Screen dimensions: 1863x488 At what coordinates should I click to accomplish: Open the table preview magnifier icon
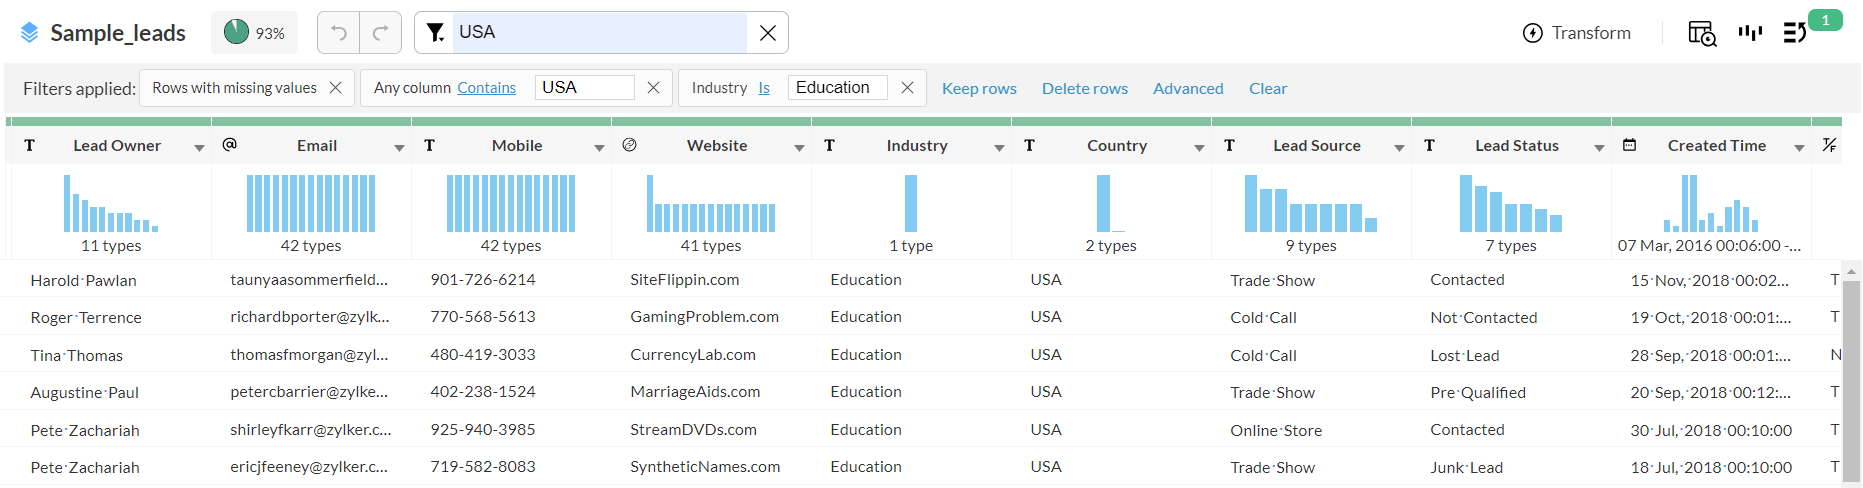coord(1701,33)
